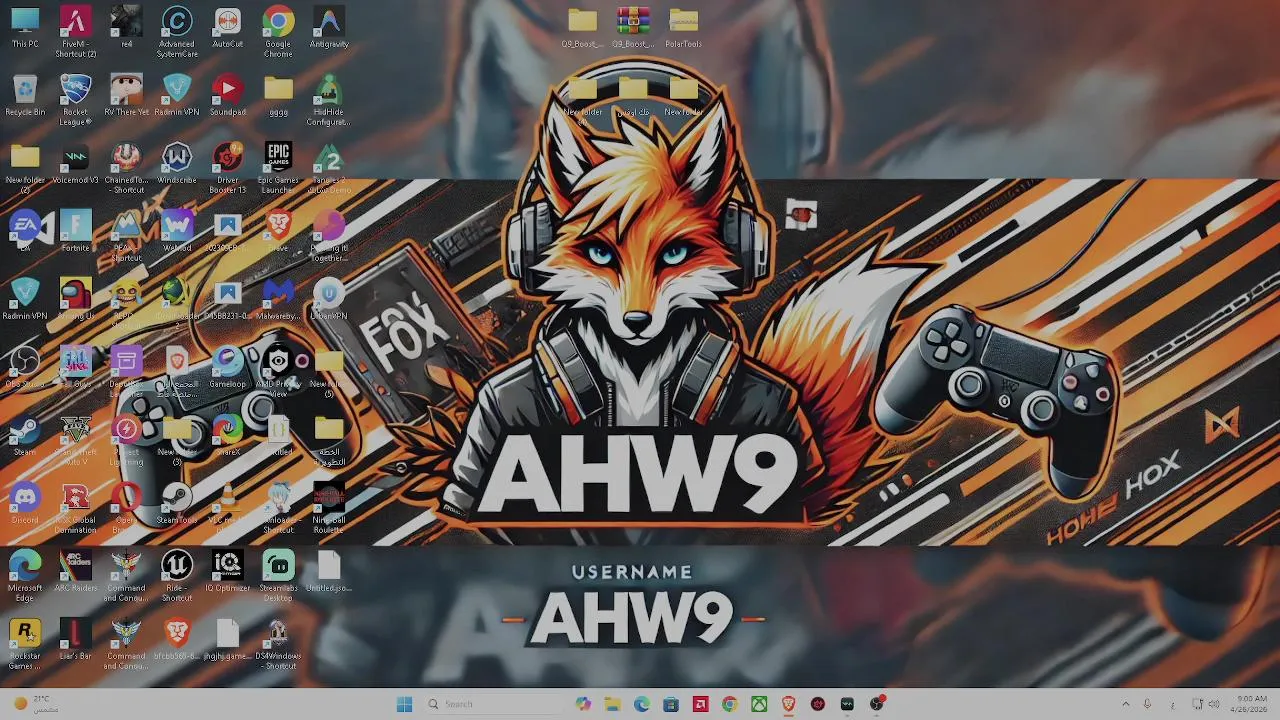Open the volume control in system tray

1214,704
